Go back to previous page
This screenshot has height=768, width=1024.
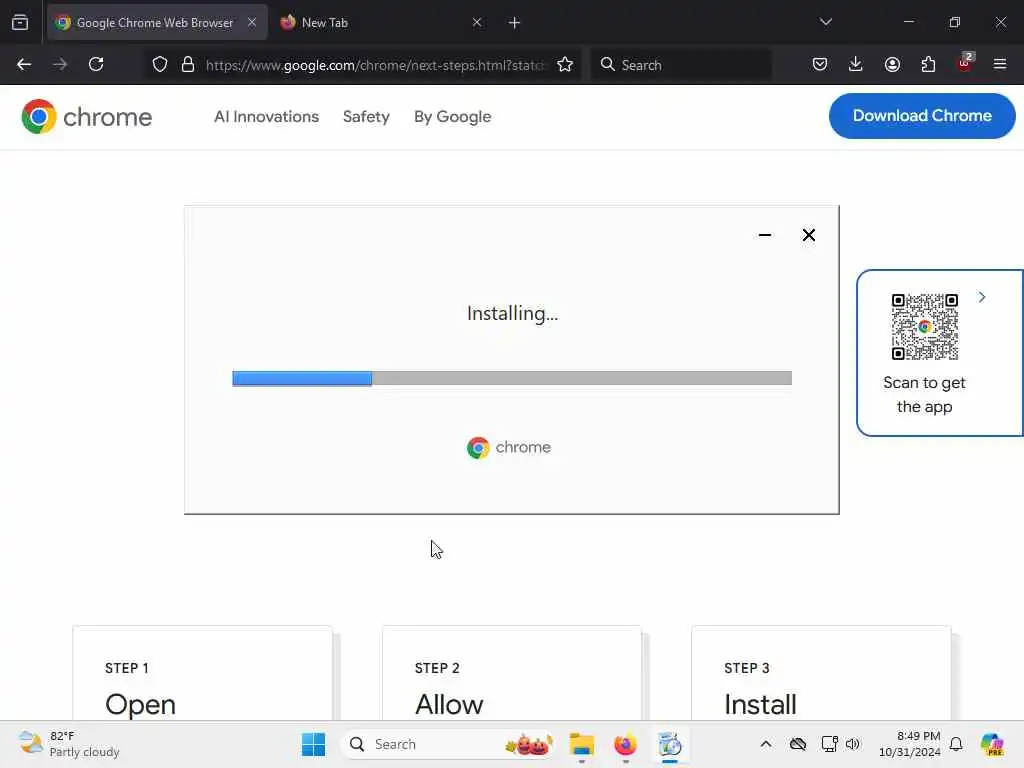point(24,64)
